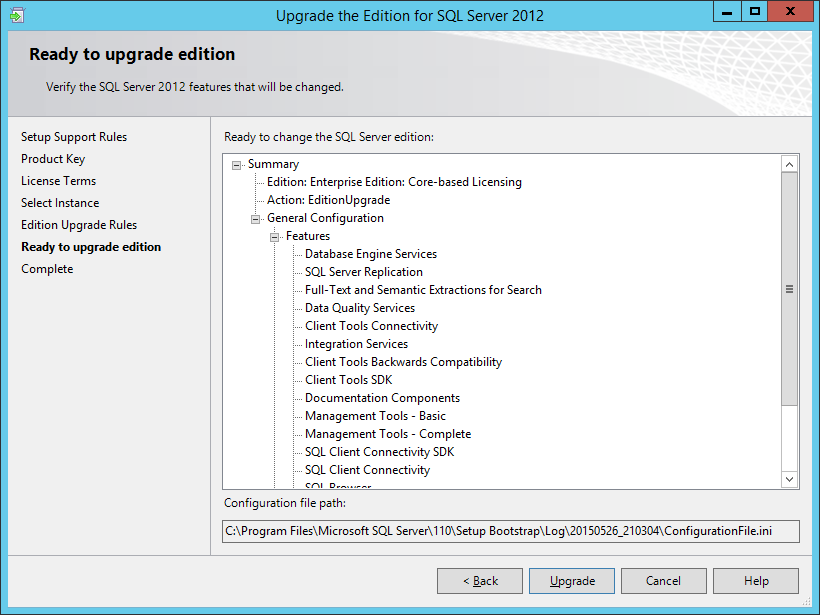Collapse the General Configuration node
820x615 pixels.
(x=256, y=218)
